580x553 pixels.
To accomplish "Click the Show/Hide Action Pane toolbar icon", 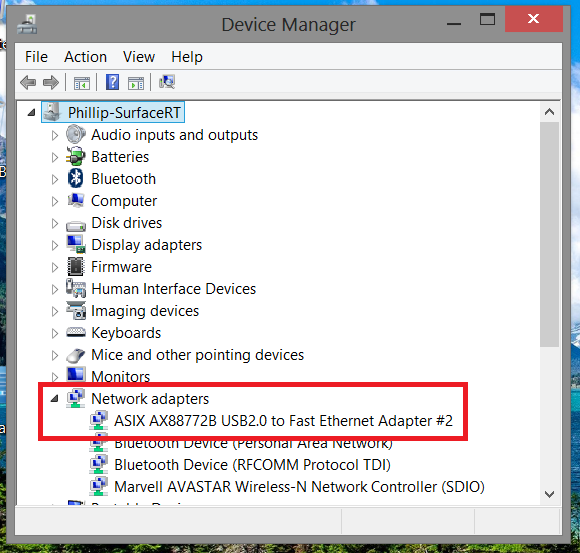I will point(136,83).
